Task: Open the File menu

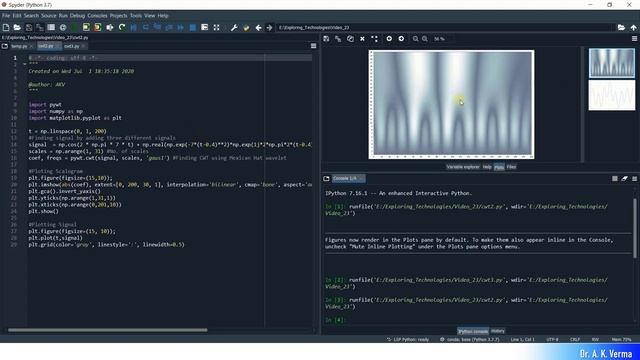Action: click(6, 16)
